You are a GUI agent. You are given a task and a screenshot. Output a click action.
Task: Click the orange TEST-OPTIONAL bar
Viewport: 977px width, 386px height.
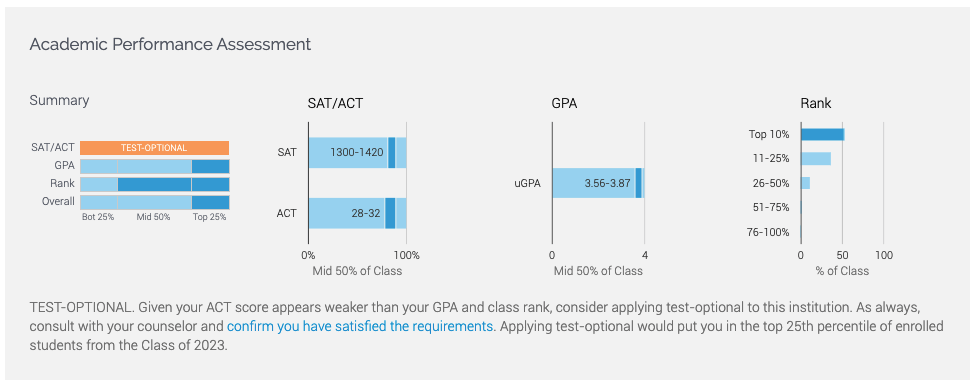[155, 148]
